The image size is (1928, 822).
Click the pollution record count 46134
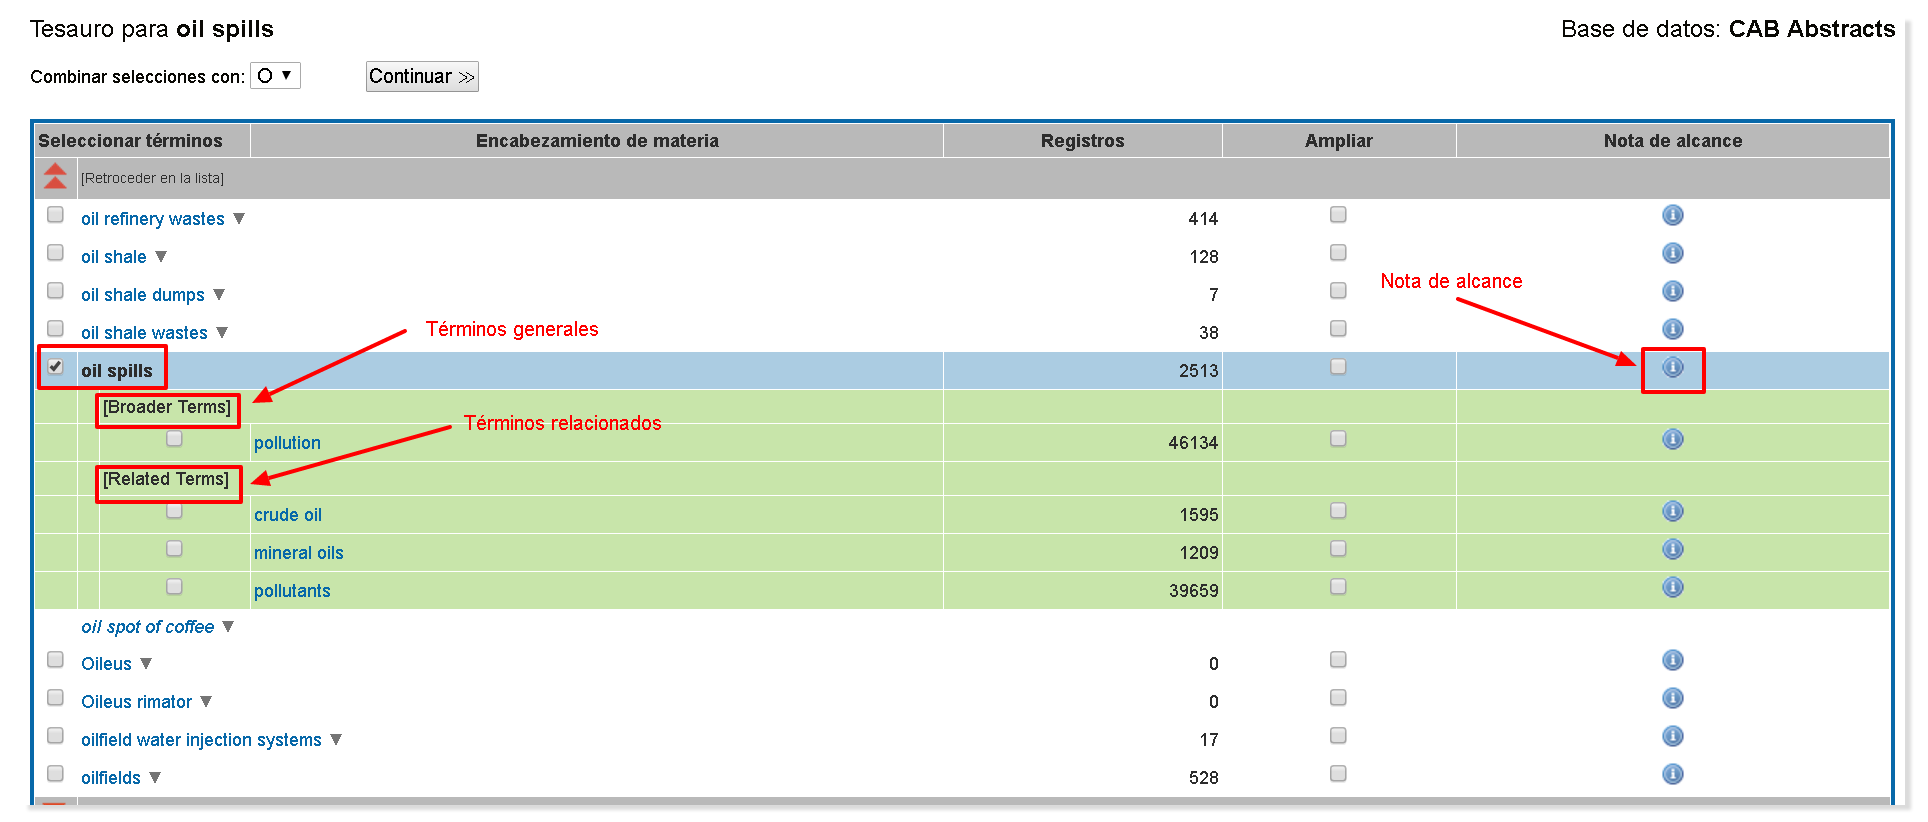click(1193, 443)
